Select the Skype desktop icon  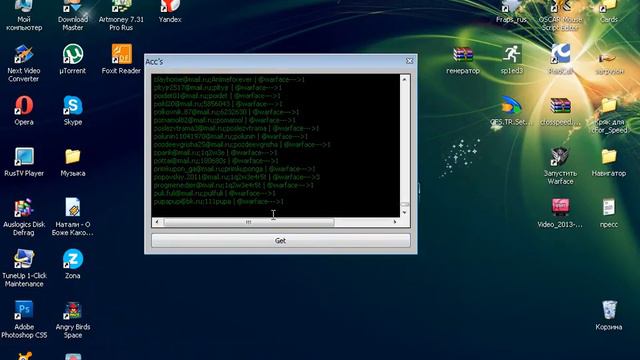click(73, 111)
